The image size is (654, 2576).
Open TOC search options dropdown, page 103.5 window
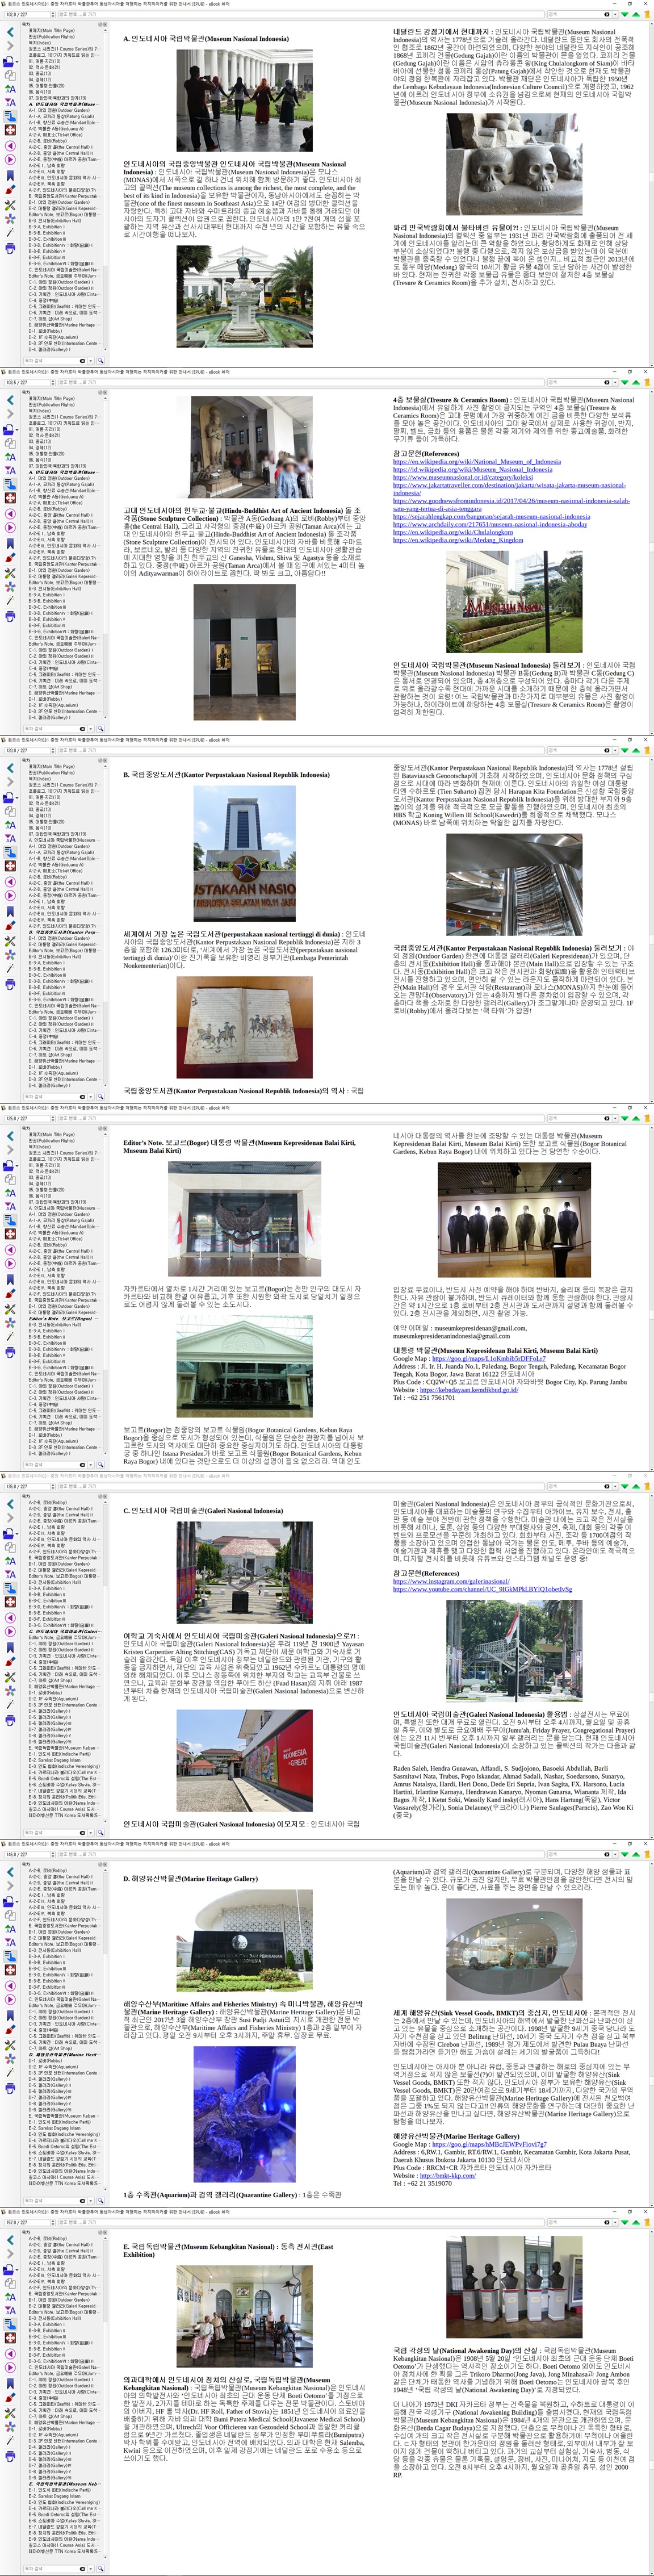(91, 729)
